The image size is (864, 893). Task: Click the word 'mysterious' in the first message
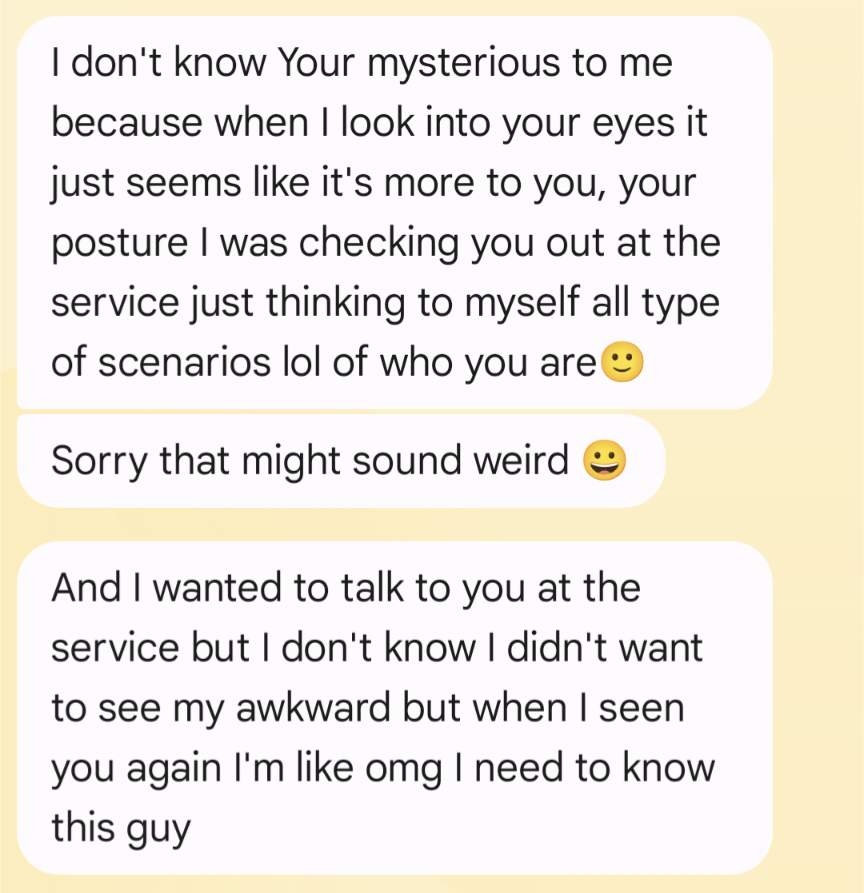point(464,63)
